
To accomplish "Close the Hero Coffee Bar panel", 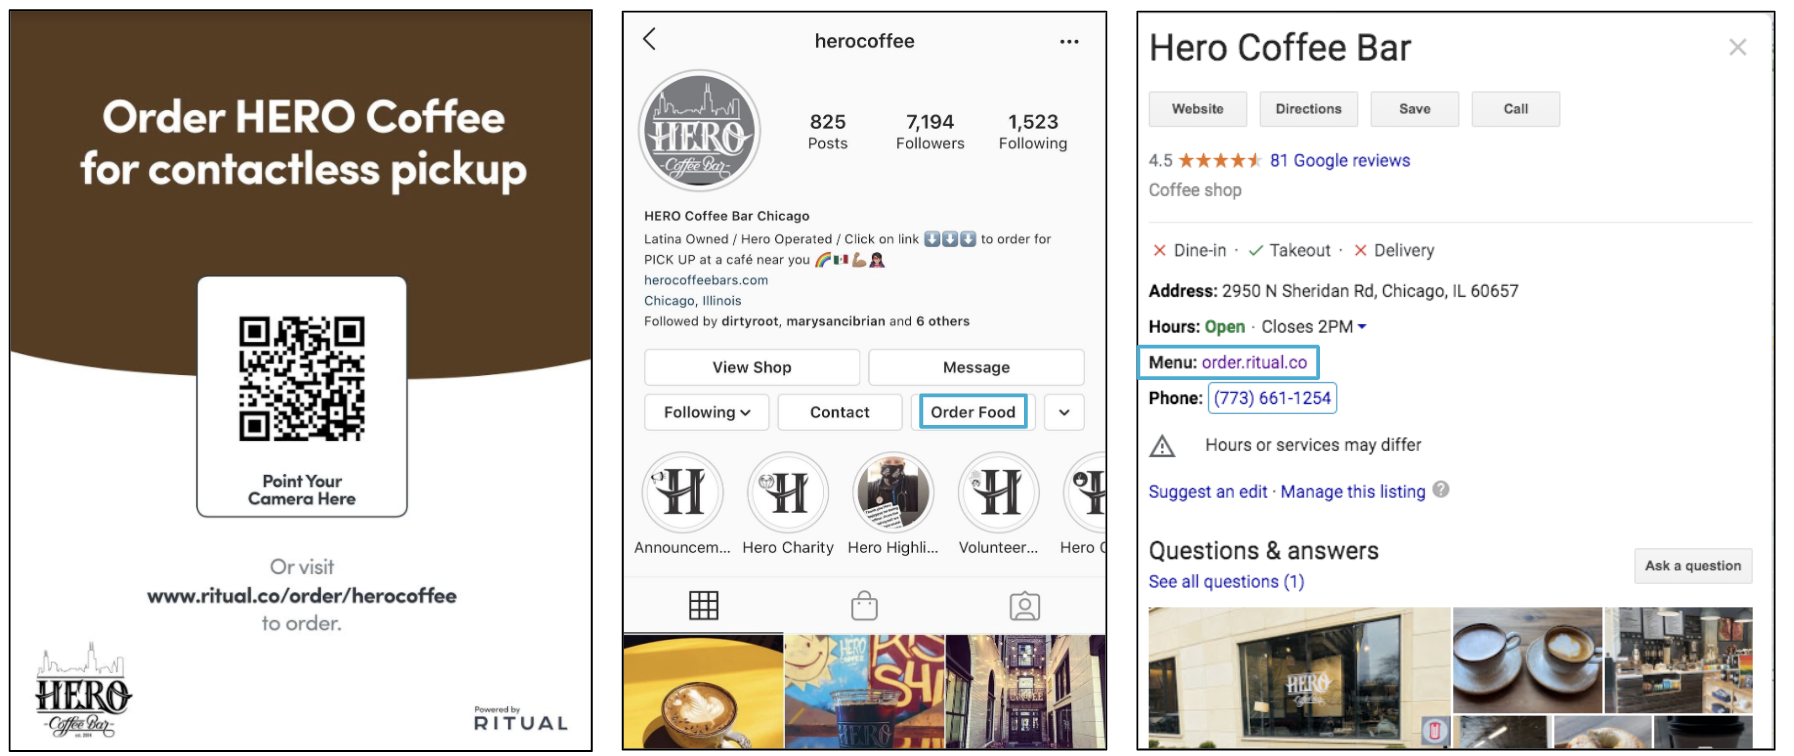I will point(1738,47).
